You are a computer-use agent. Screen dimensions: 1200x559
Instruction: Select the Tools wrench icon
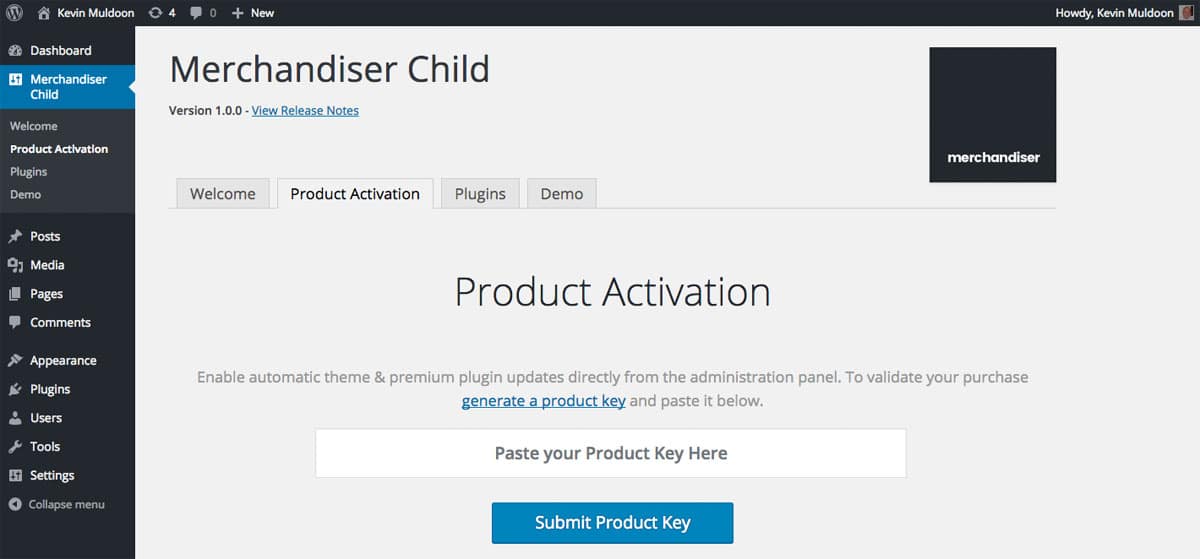click(15, 447)
